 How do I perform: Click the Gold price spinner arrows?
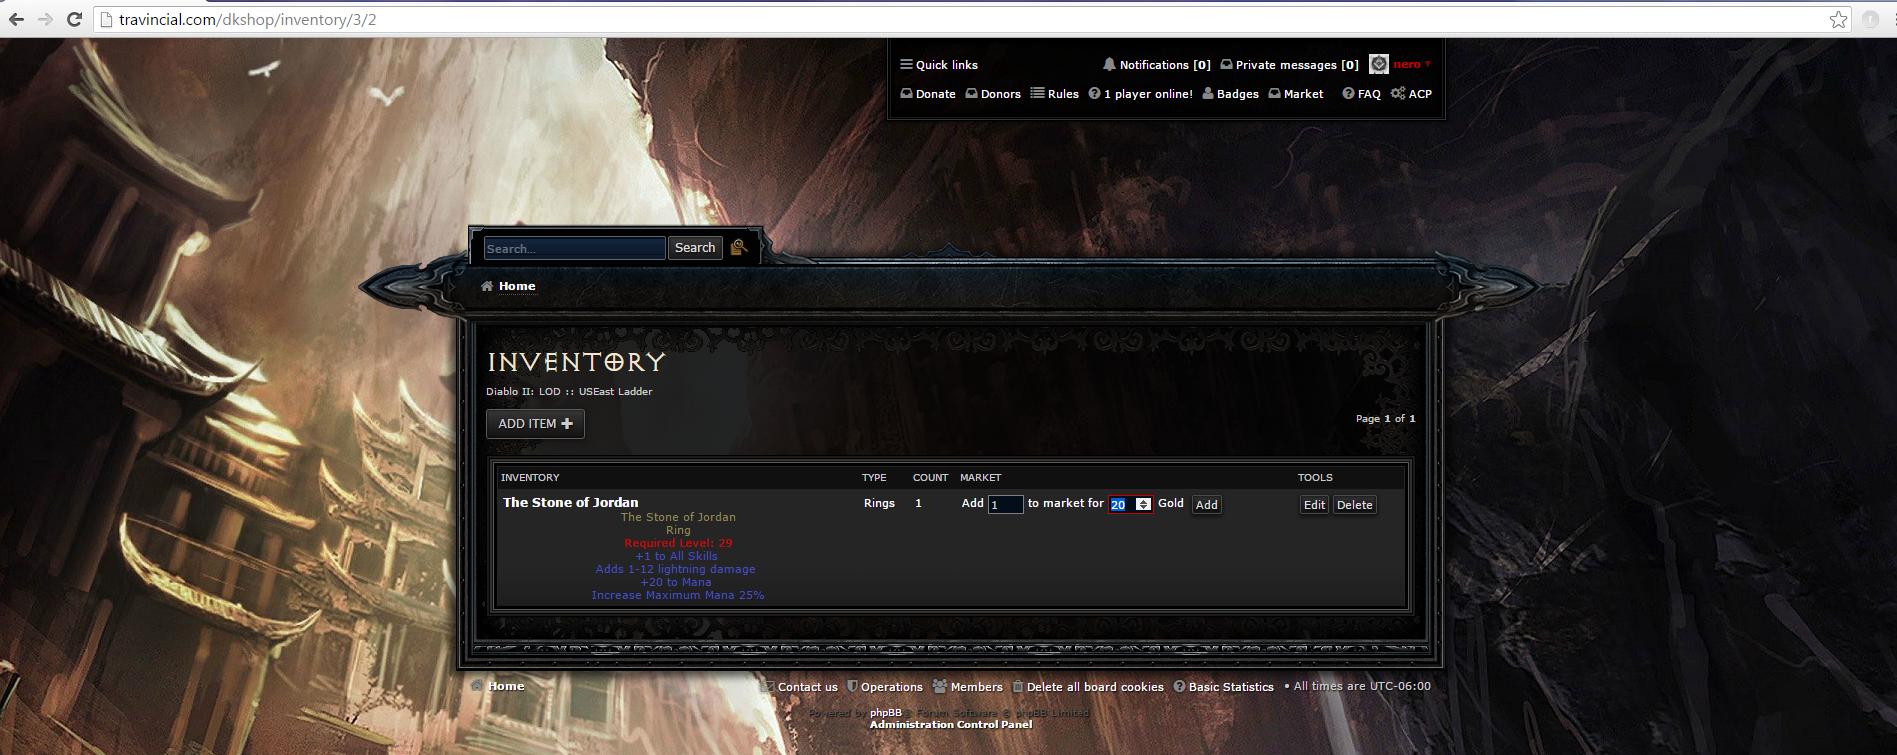1143,505
